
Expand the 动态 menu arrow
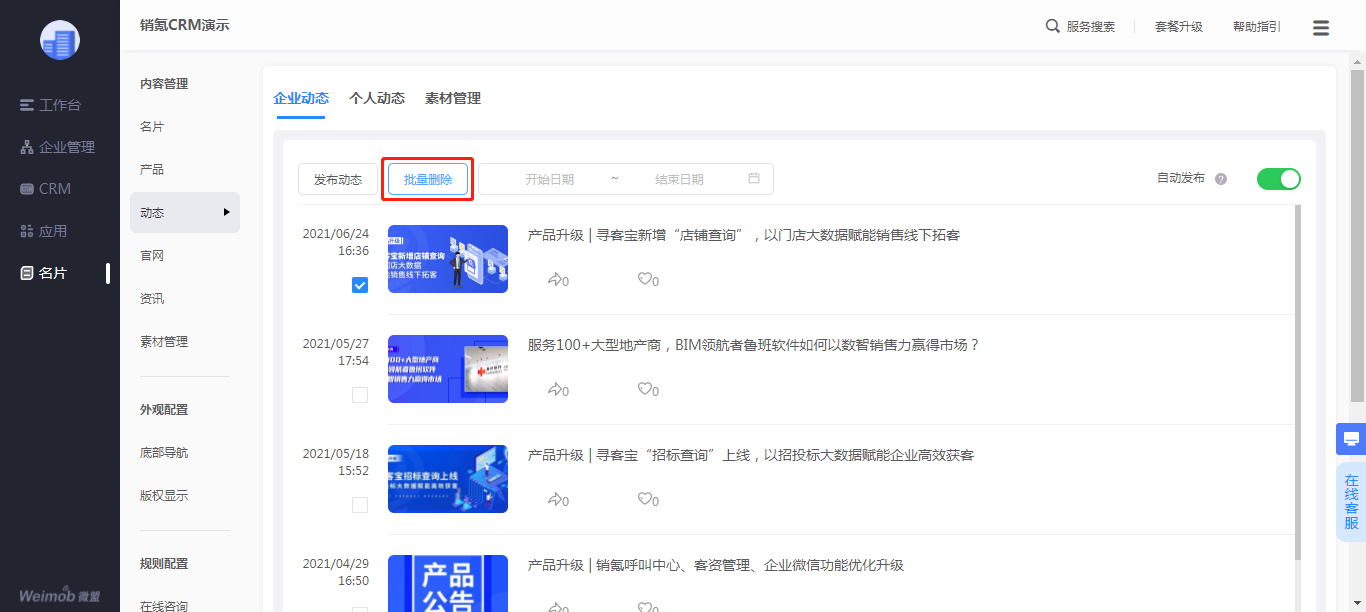[227, 212]
